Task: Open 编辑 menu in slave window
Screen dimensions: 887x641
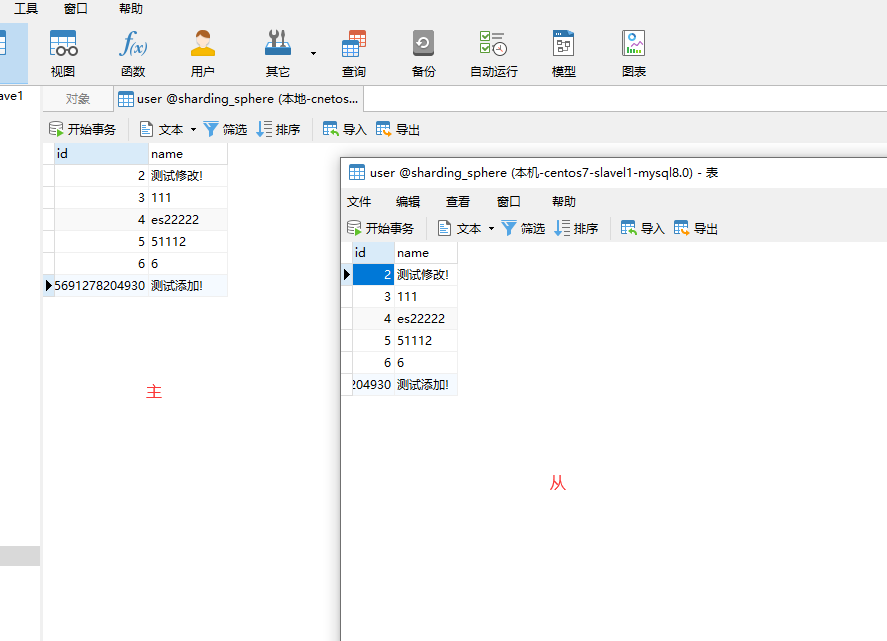Action: [x=408, y=201]
